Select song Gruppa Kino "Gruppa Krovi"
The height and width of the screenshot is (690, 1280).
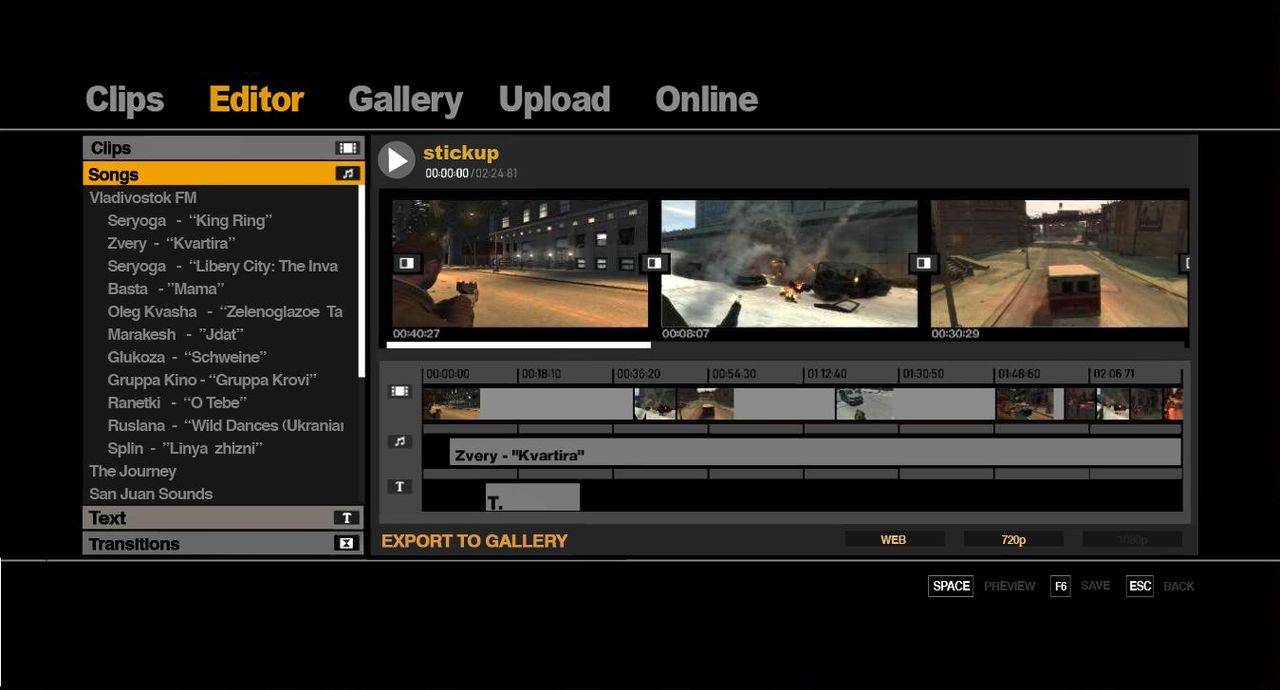211,380
